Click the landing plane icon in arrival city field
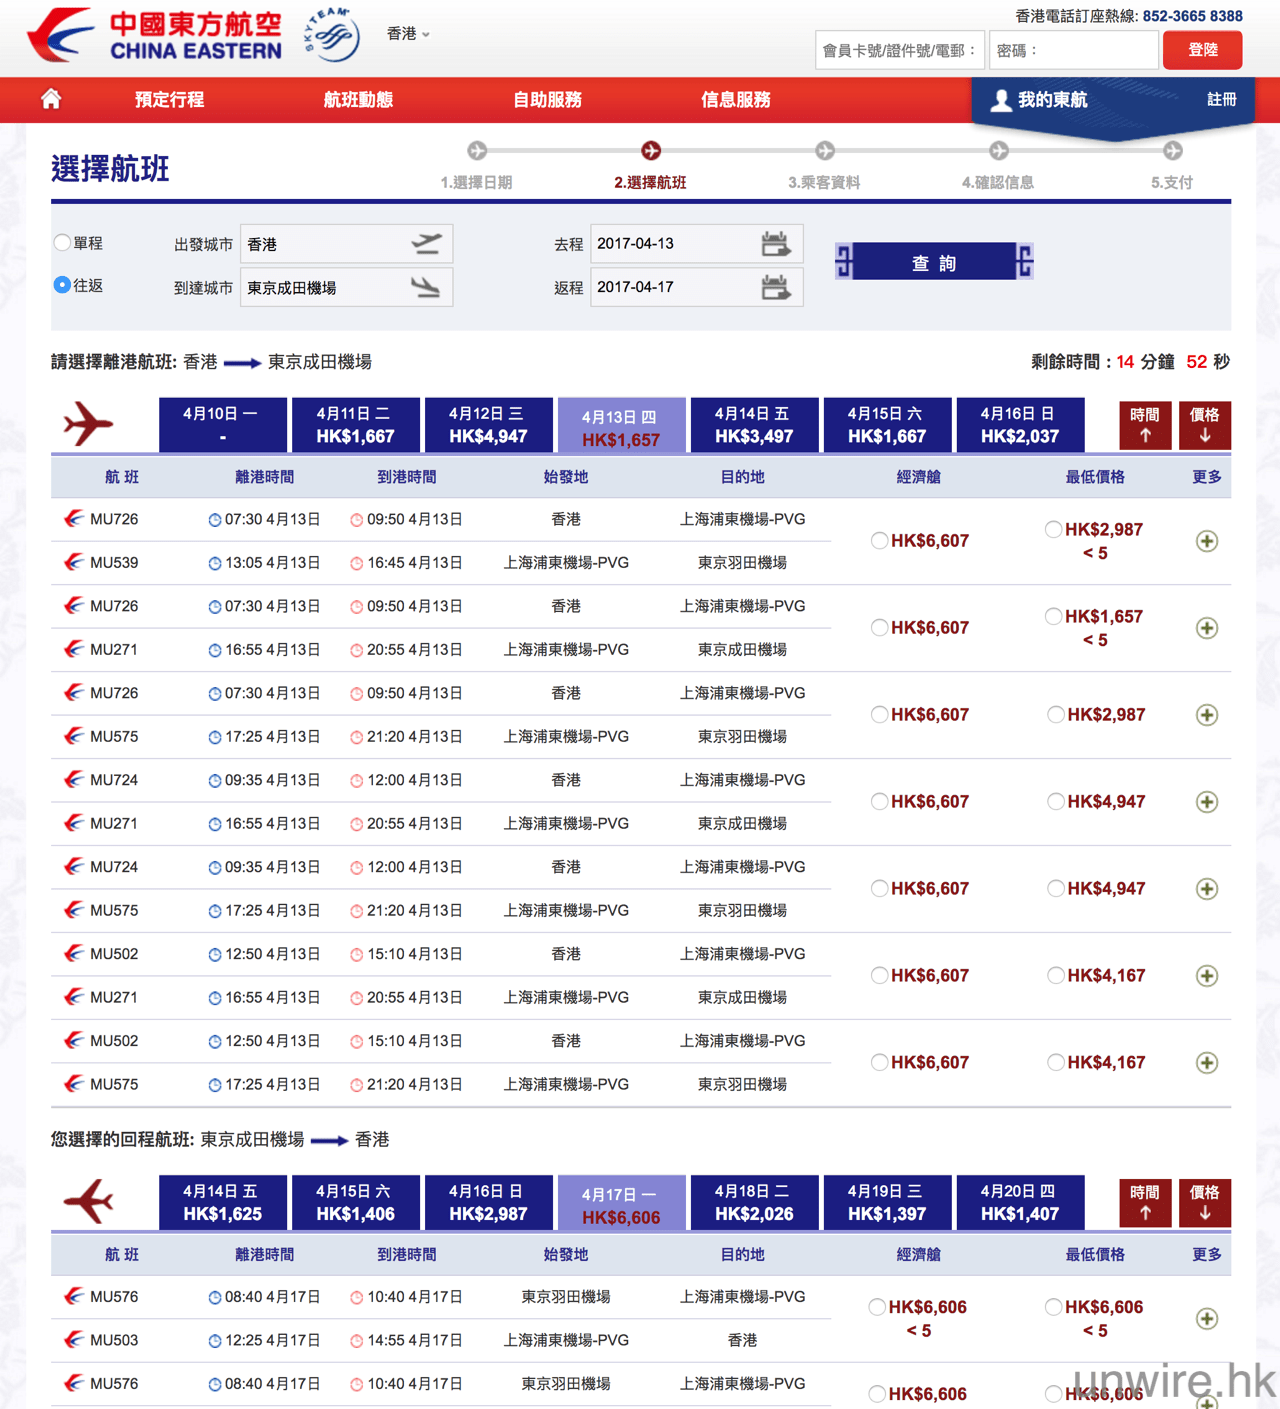 (x=426, y=288)
